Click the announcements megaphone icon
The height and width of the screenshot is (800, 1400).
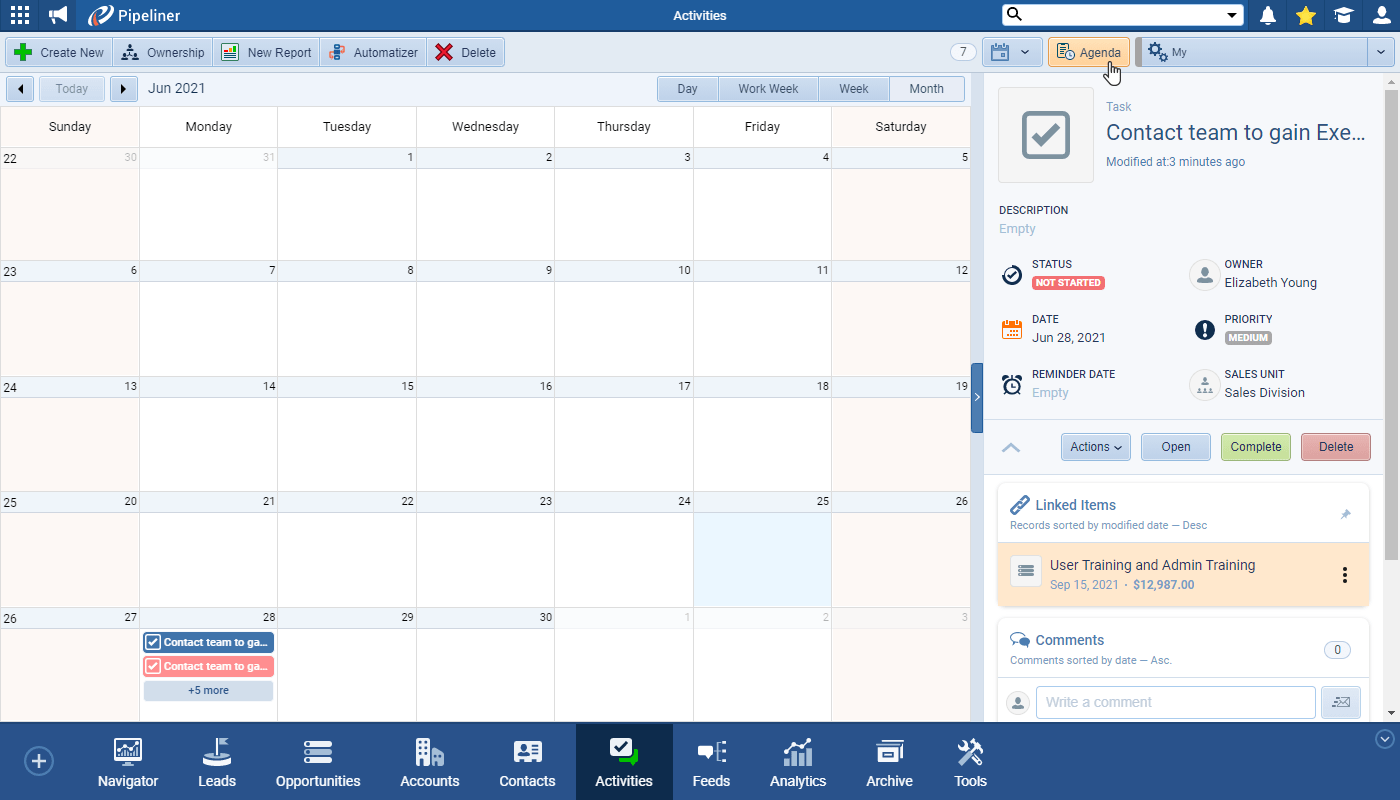[57, 15]
